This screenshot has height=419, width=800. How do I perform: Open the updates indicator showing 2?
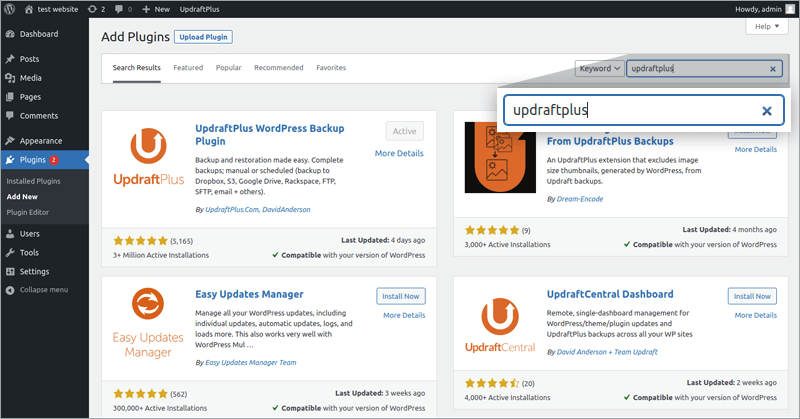96,9
